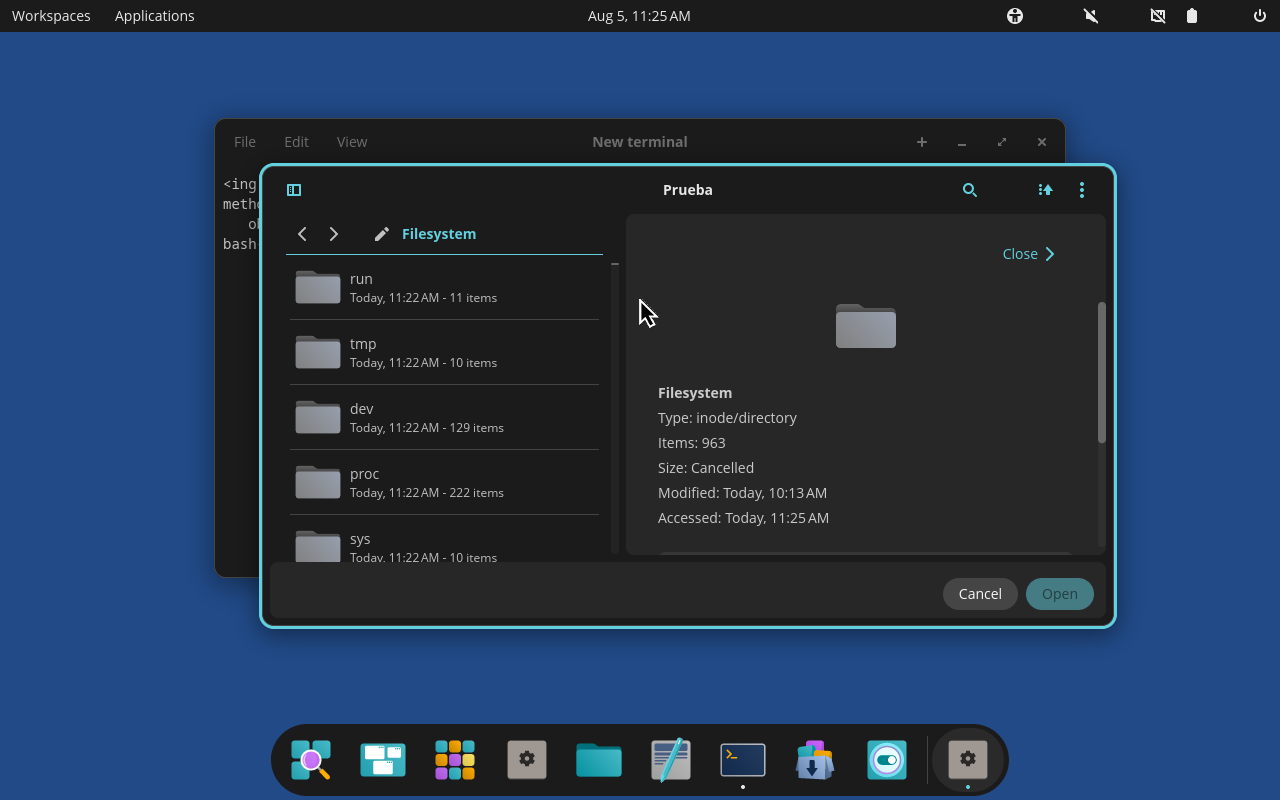Open Workspaces overview in top bar

tap(51, 16)
